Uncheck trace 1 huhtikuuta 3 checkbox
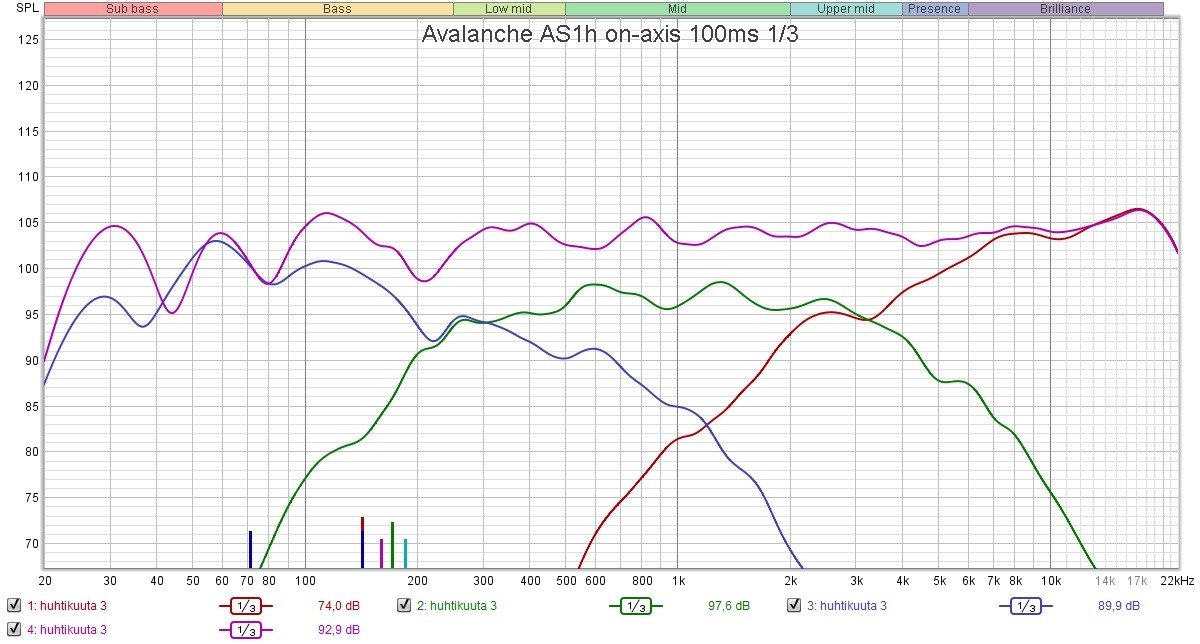The height and width of the screenshot is (644, 1200). coord(13,605)
